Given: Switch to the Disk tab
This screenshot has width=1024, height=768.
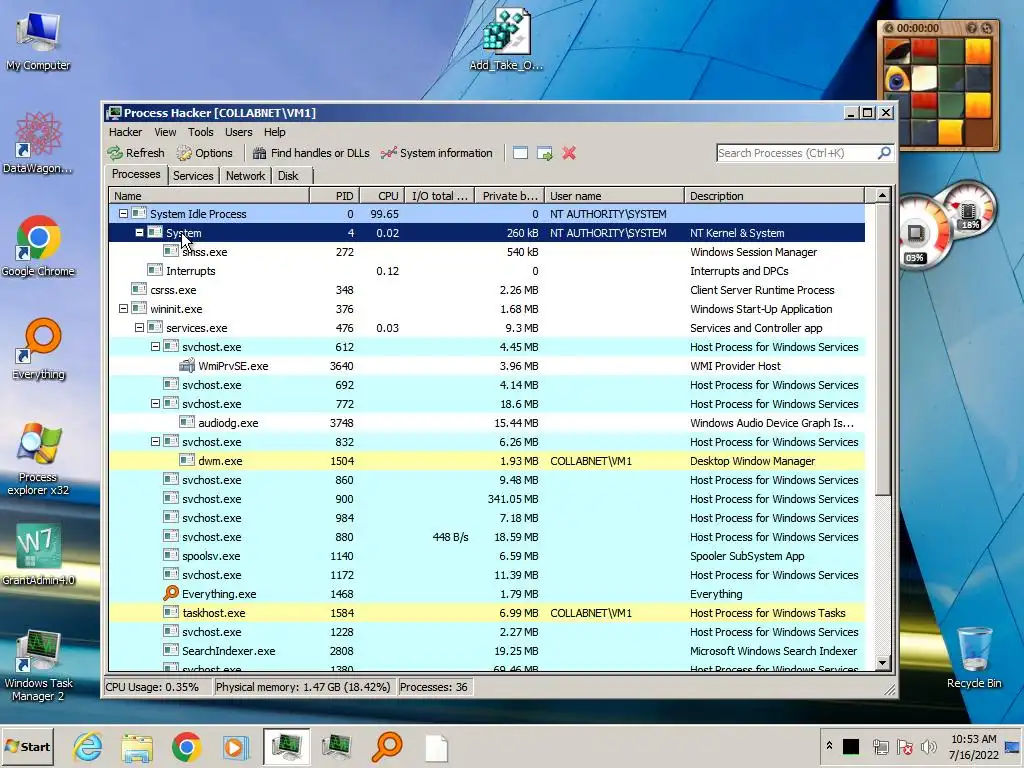Looking at the screenshot, I should click(x=288, y=176).
